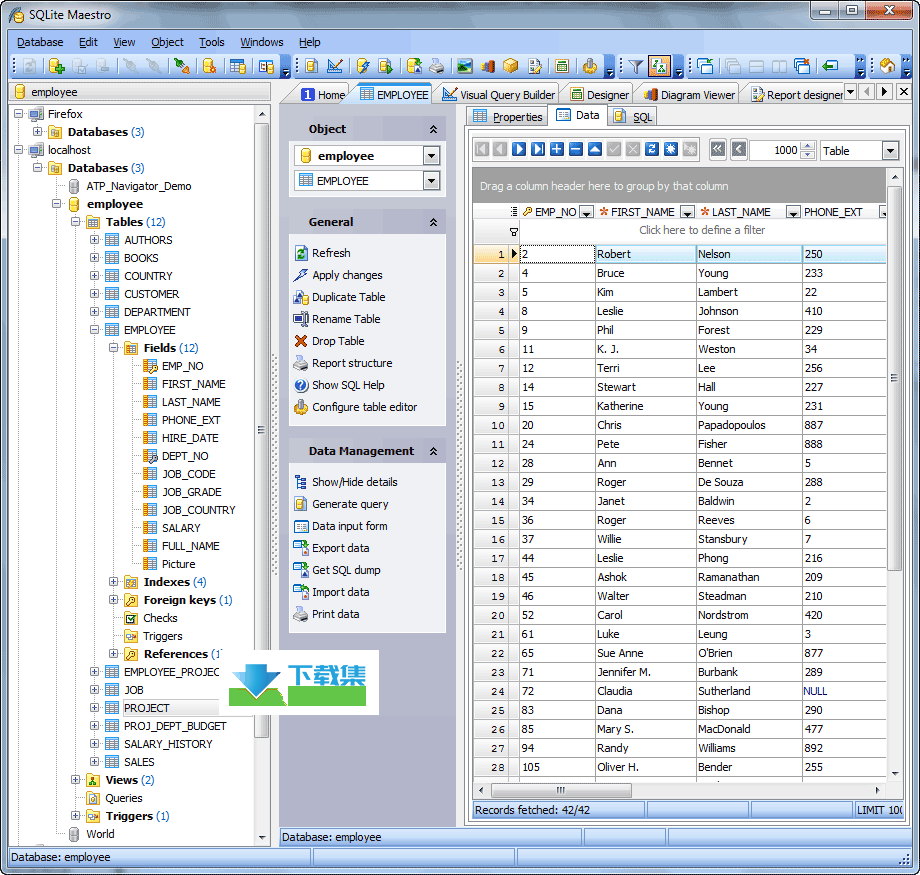
Task: Open EMP_NO column filter dropdown
Action: (586, 212)
